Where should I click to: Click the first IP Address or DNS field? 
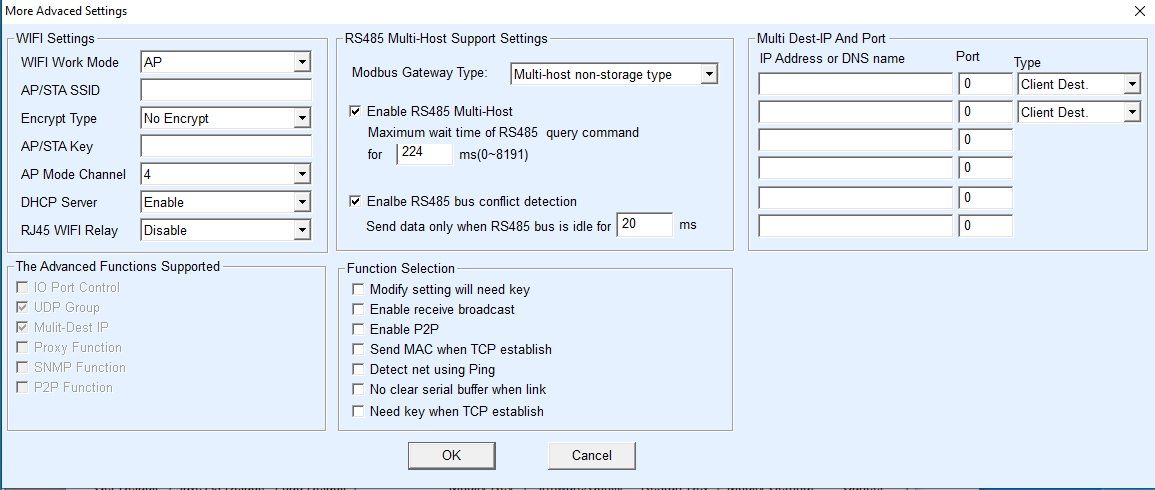[855, 84]
